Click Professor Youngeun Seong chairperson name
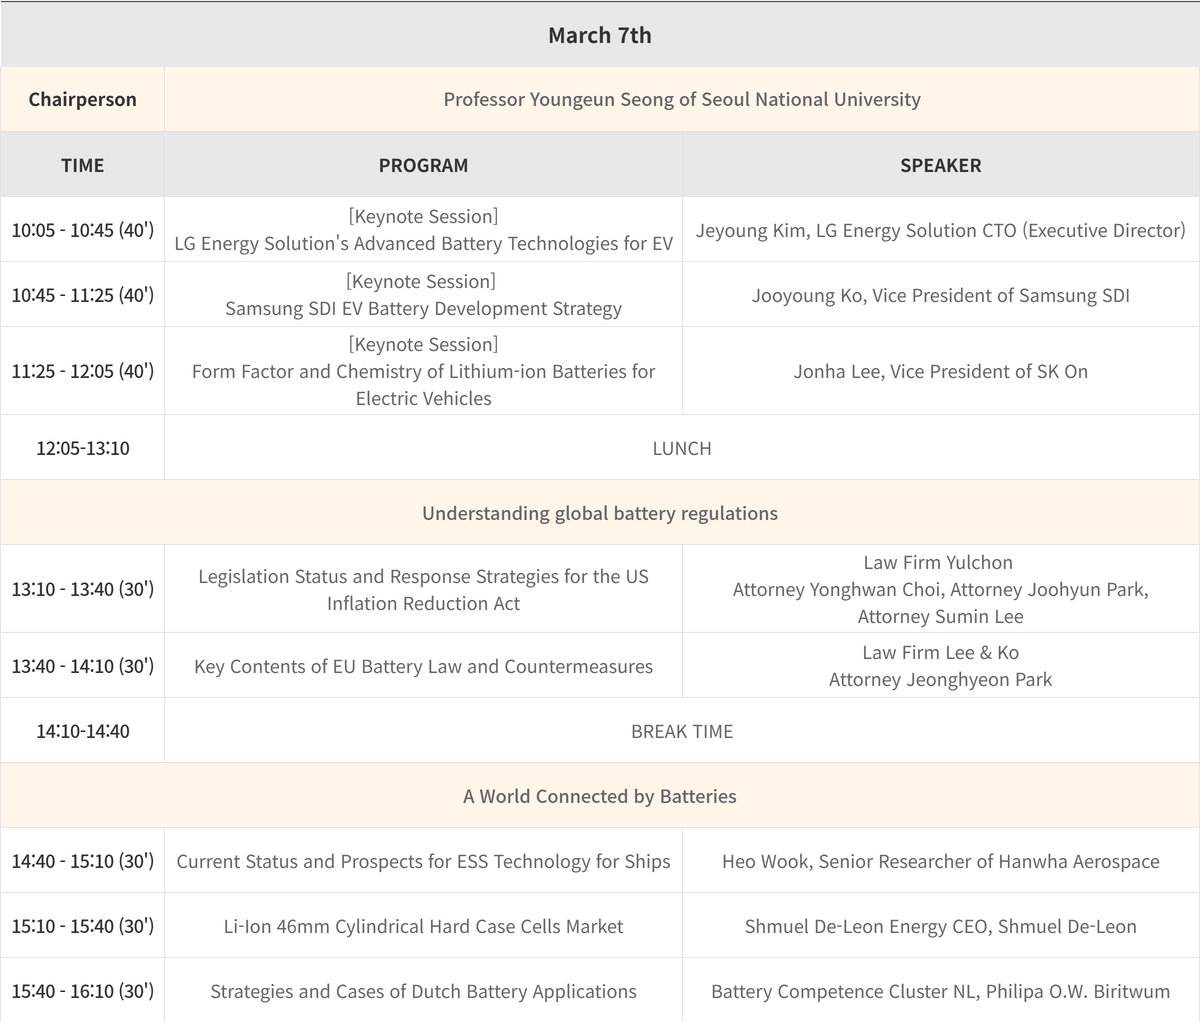 tap(681, 99)
